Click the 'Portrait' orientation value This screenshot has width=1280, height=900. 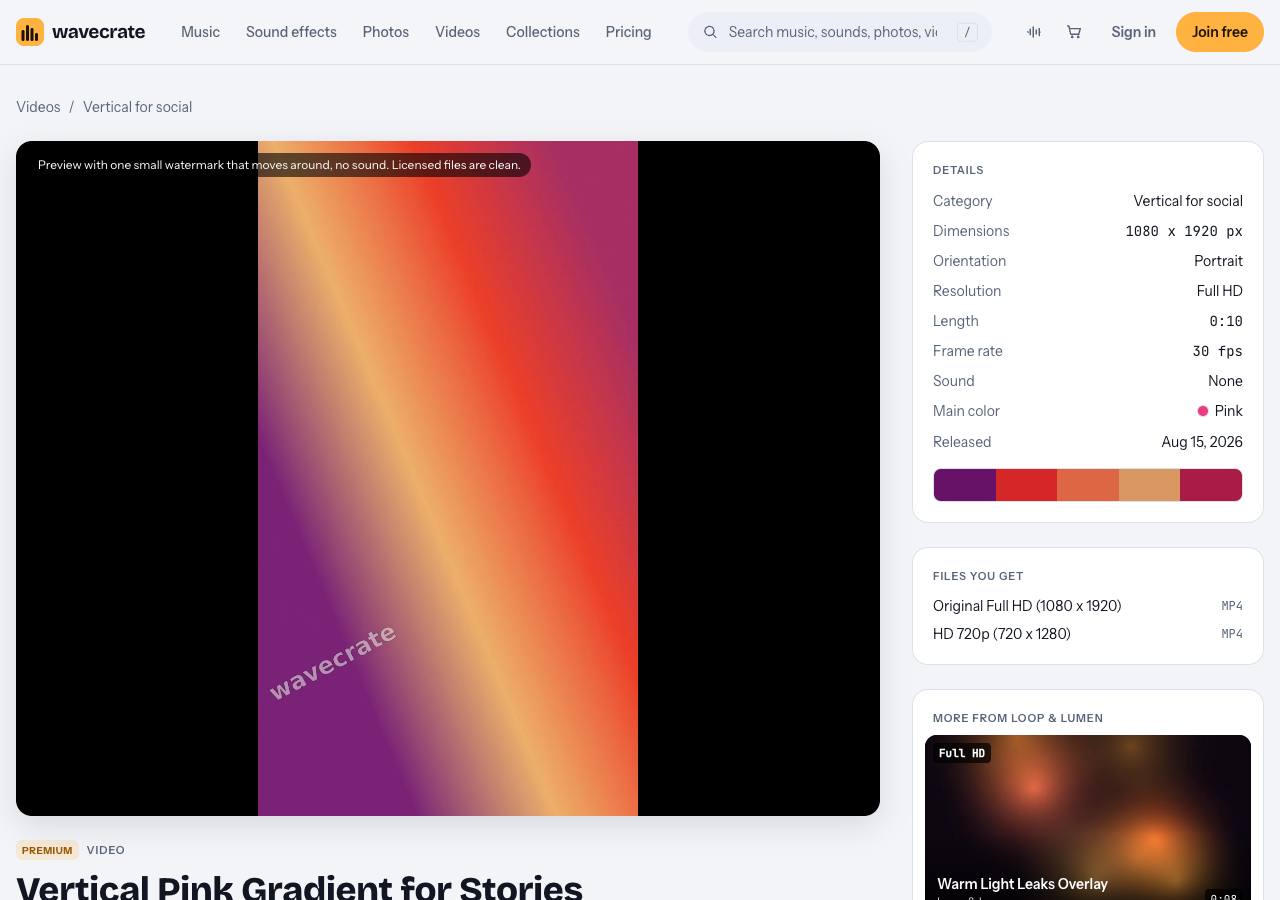click(x=1218, y=261)
